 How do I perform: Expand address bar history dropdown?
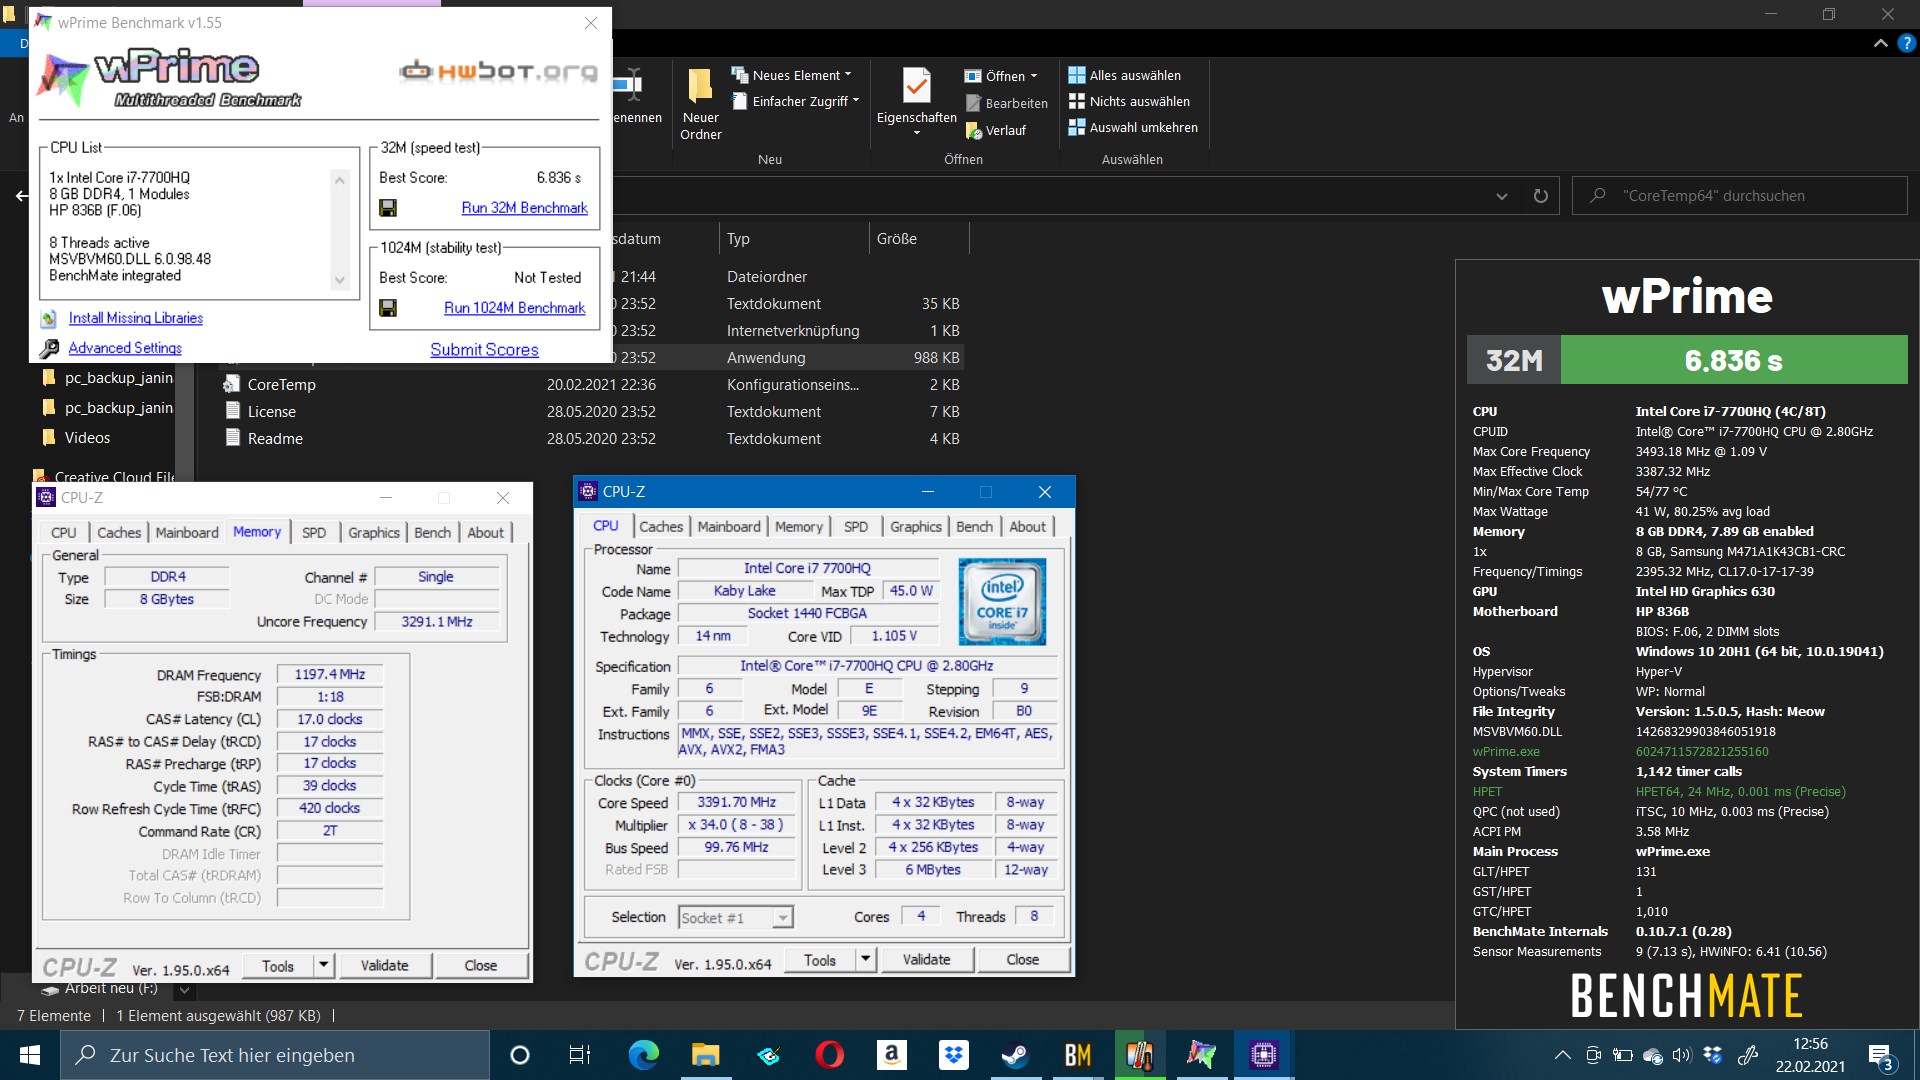1501,196
